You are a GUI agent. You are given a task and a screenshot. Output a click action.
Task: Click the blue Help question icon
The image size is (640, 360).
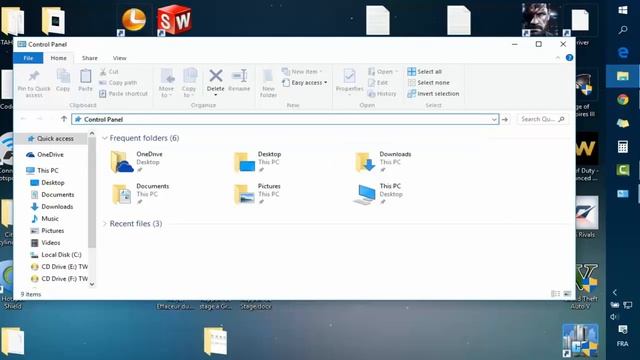569,58
